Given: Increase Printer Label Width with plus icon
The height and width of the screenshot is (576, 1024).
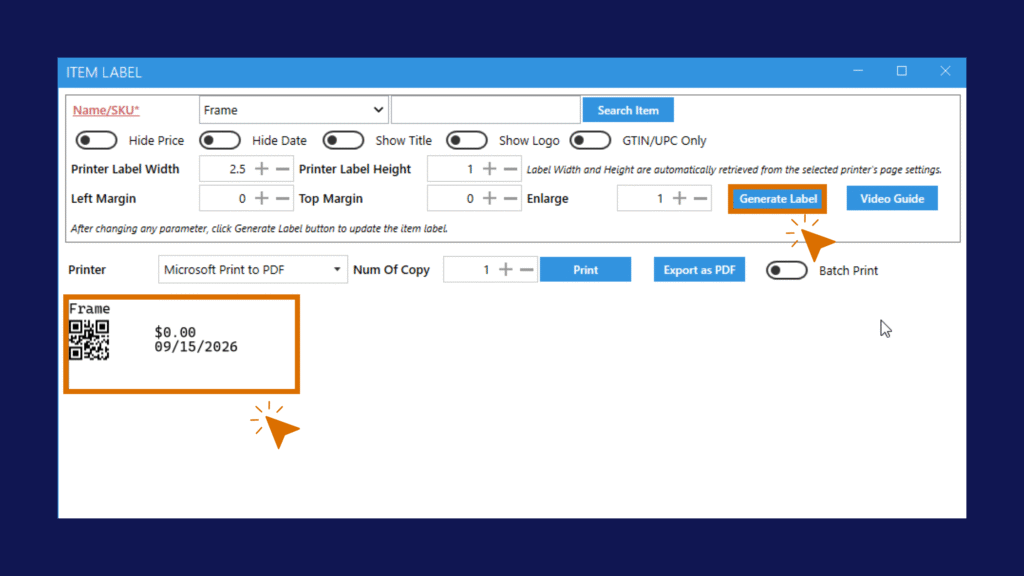Looking at the screenshot, I should pos(261,169).
